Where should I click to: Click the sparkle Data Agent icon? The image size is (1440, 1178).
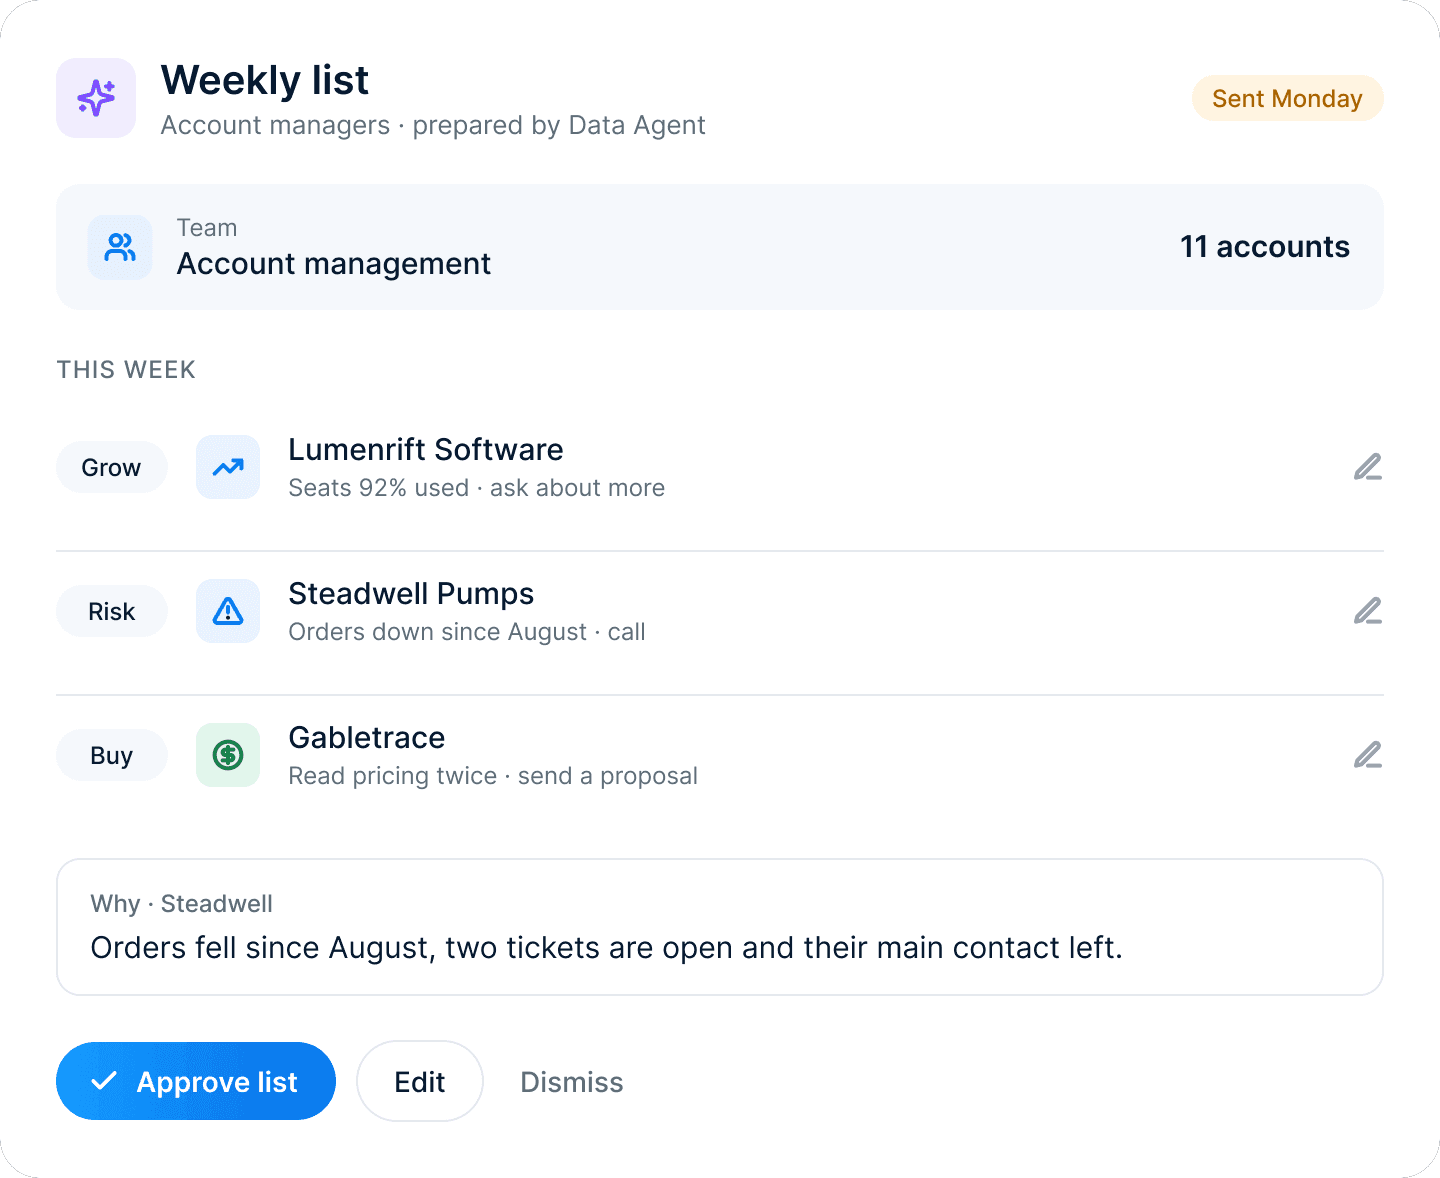click(x=96, y=98)
